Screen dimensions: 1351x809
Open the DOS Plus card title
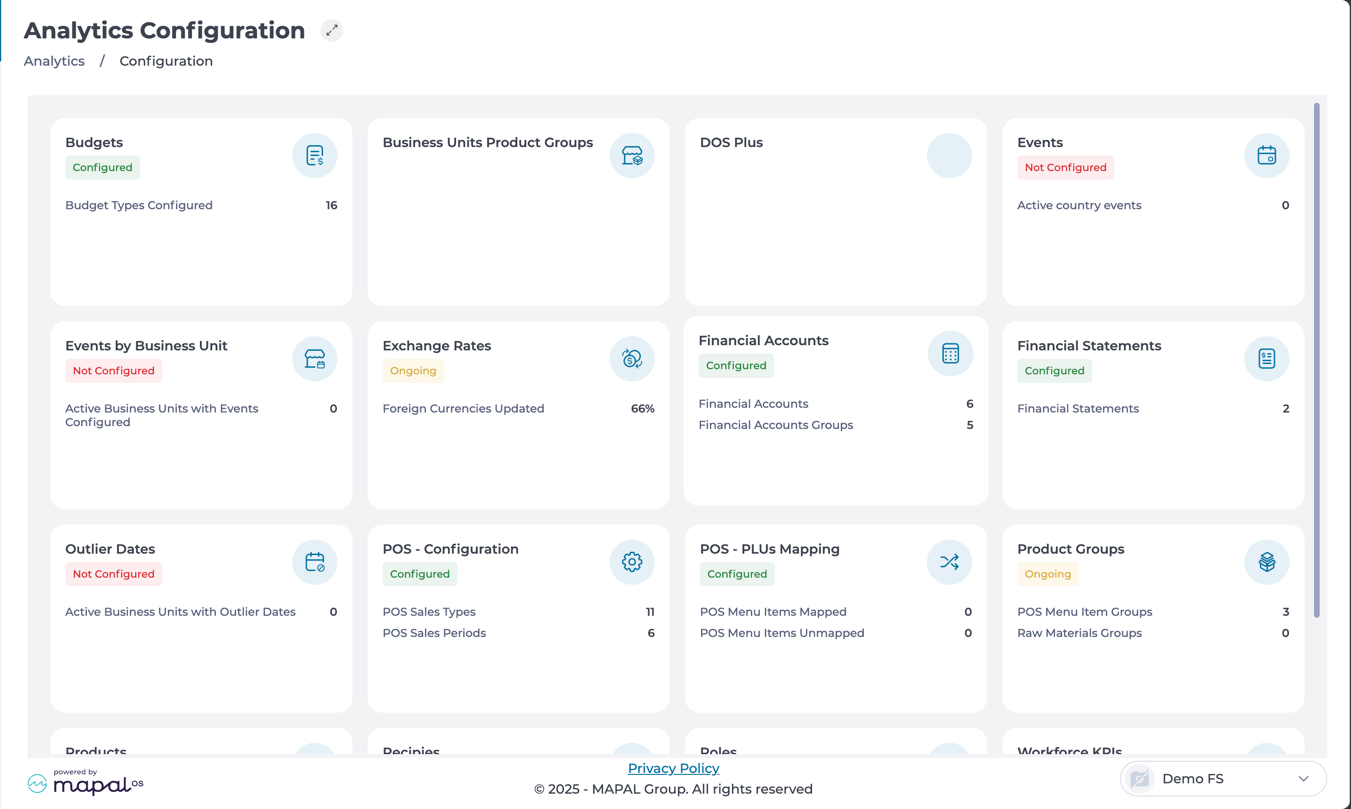pyautogui.click(x=731, y=143)
